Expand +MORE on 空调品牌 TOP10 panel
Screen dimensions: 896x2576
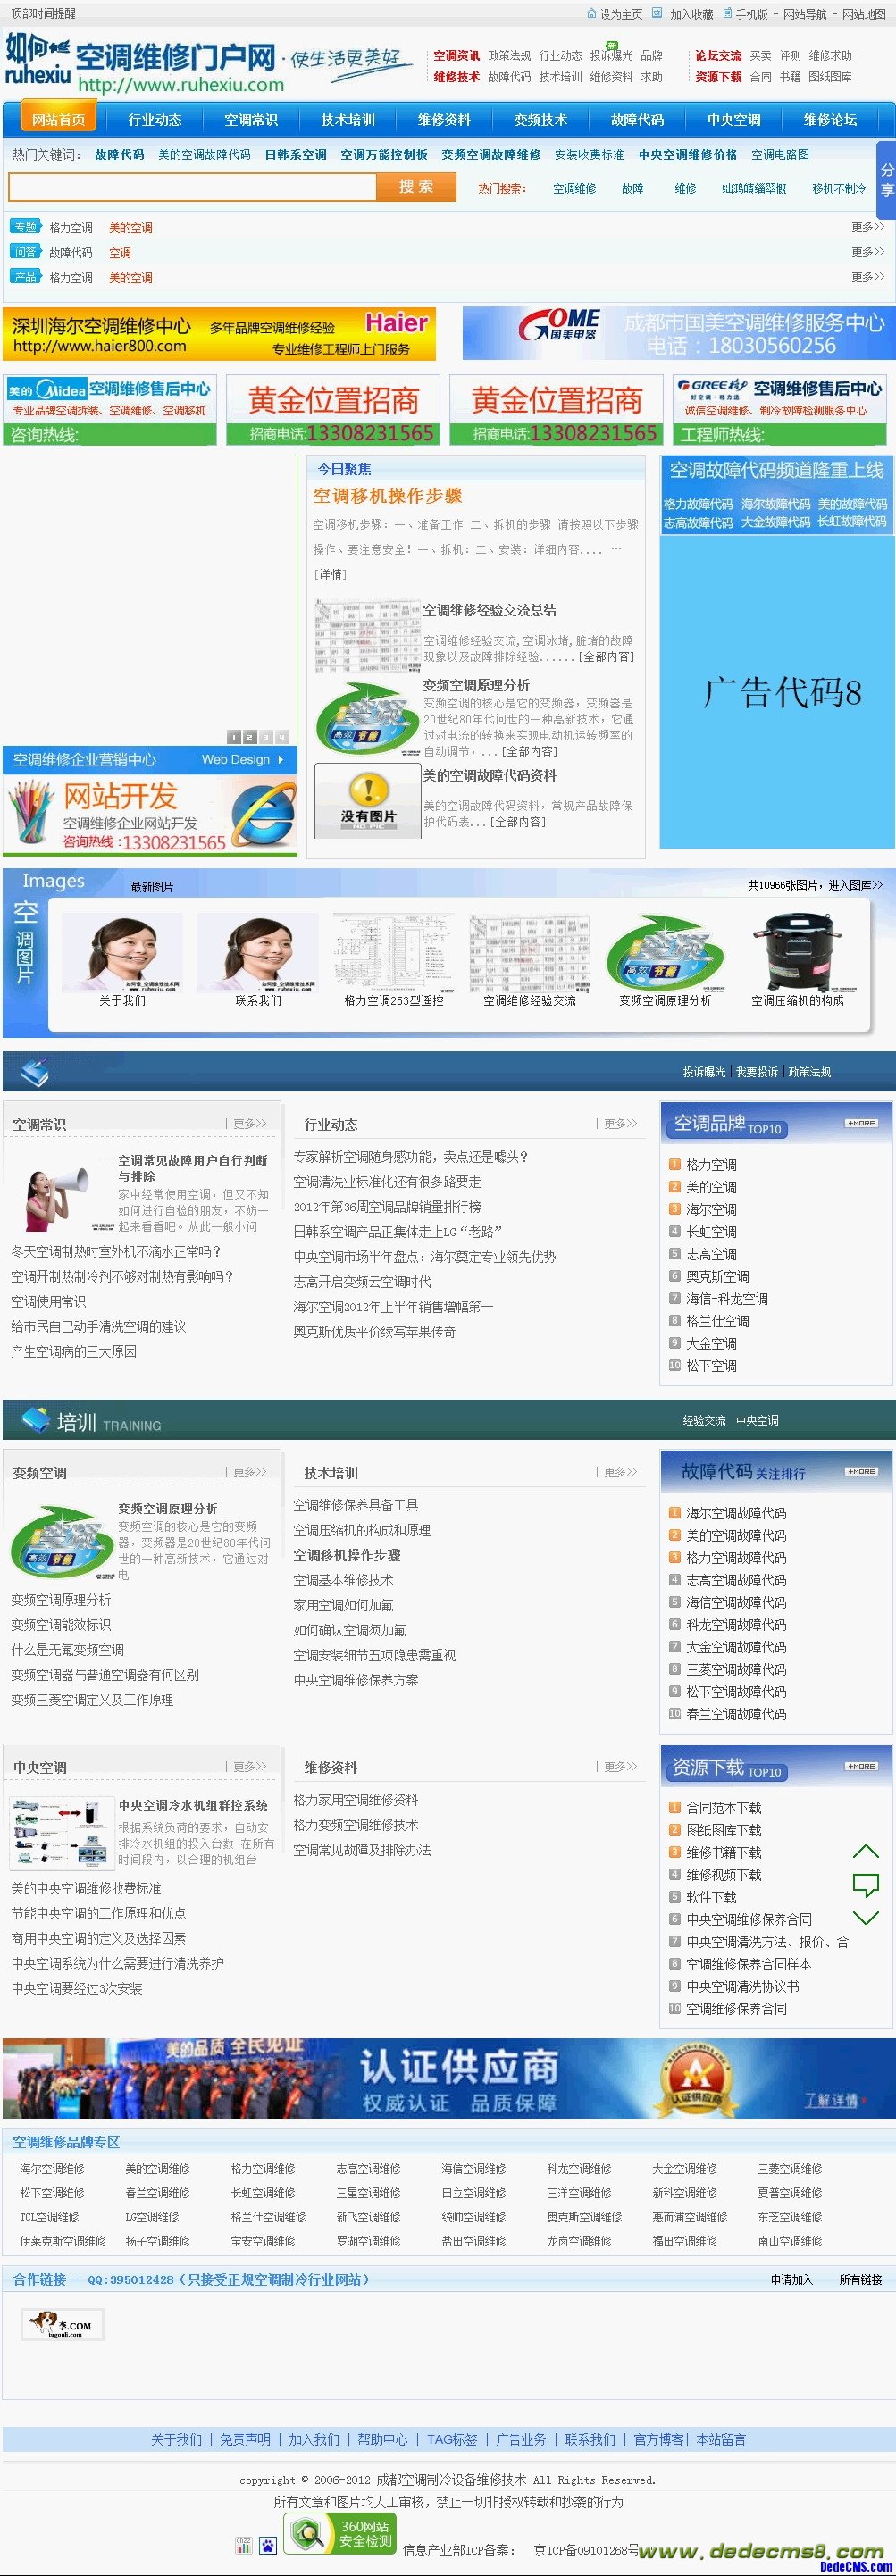860,1123
